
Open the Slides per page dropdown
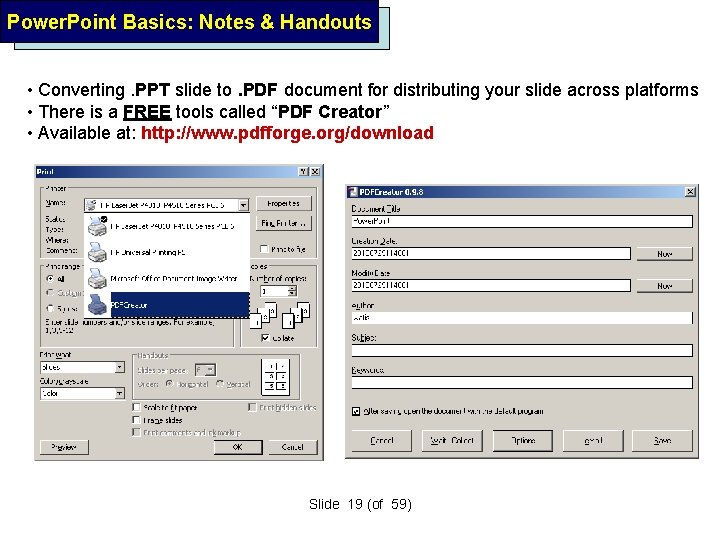pyautogui.click(x=210, y=370)
